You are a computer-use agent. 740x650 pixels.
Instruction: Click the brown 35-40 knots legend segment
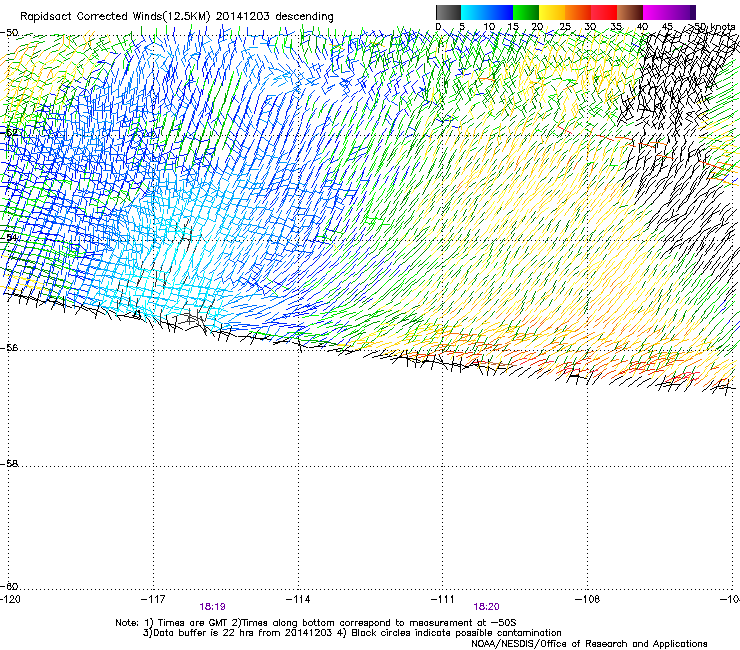point(630,12)
